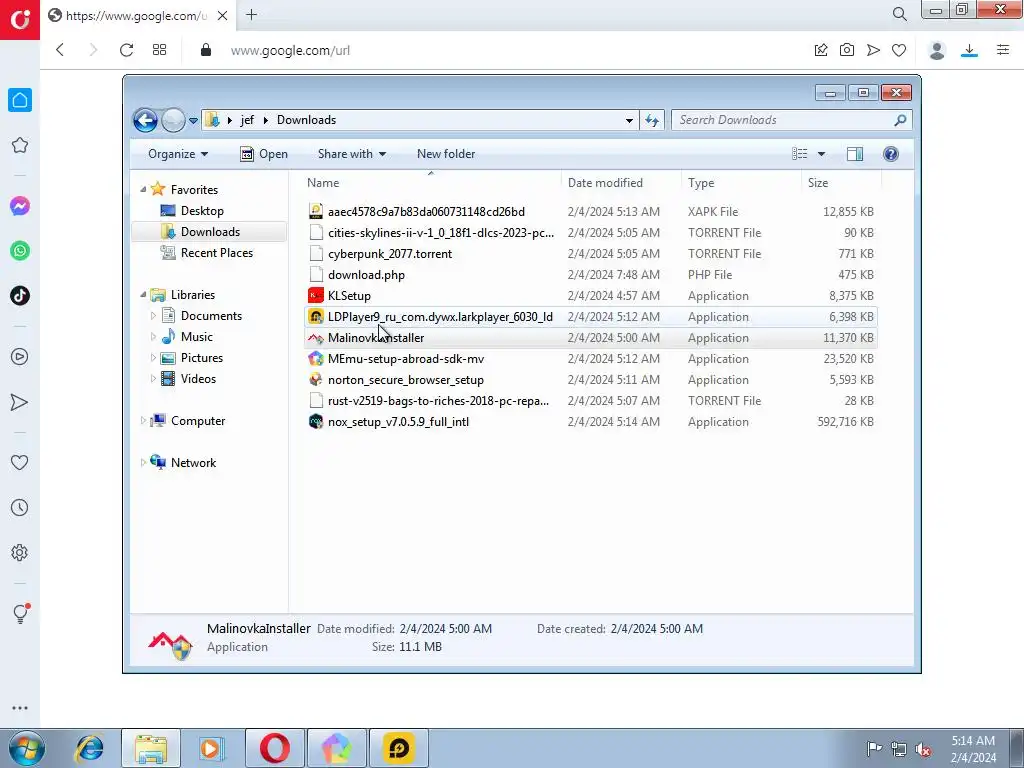The width and height of the screenshot is (1024, 768).
Task: Go back in the Explorer window
Action: click(145, 120)
